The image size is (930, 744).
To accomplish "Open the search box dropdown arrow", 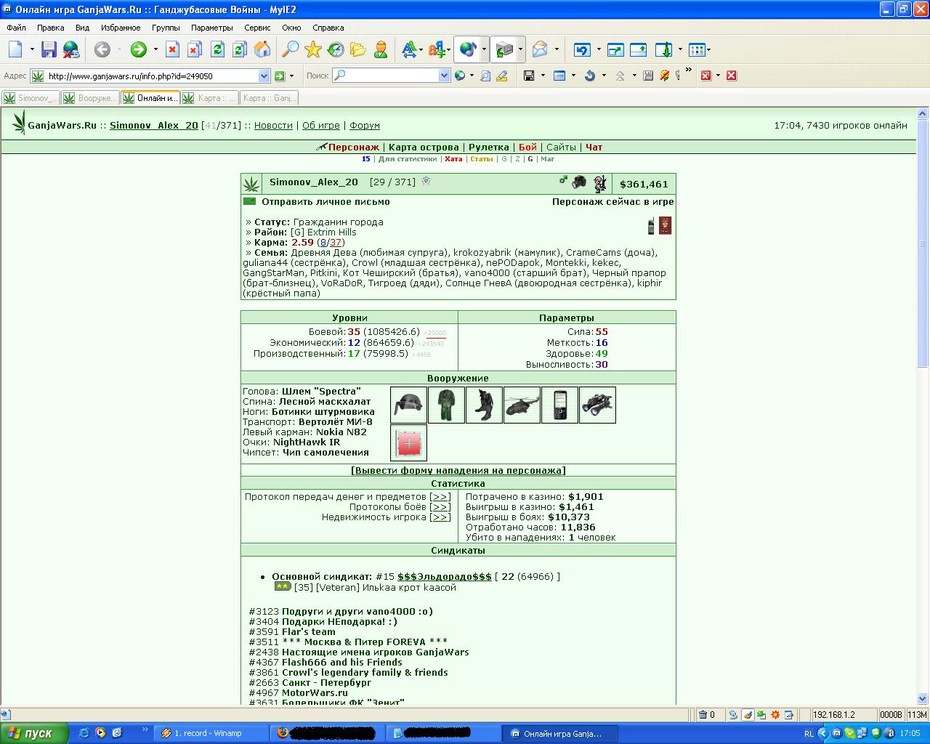I will click(x=444, y=75).
